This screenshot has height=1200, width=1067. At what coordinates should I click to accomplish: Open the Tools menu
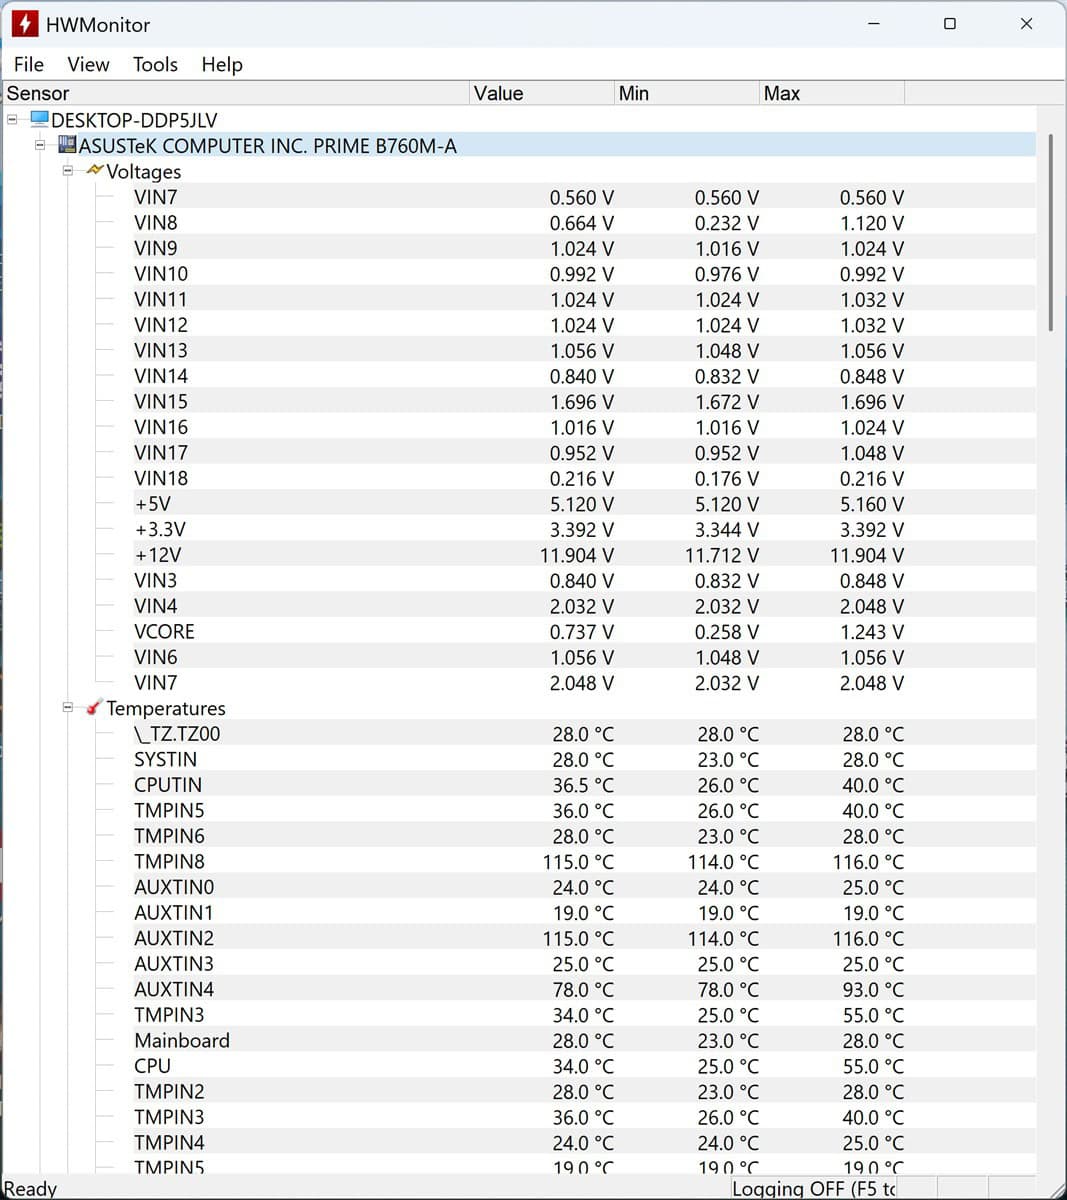(x=155, y=64)
